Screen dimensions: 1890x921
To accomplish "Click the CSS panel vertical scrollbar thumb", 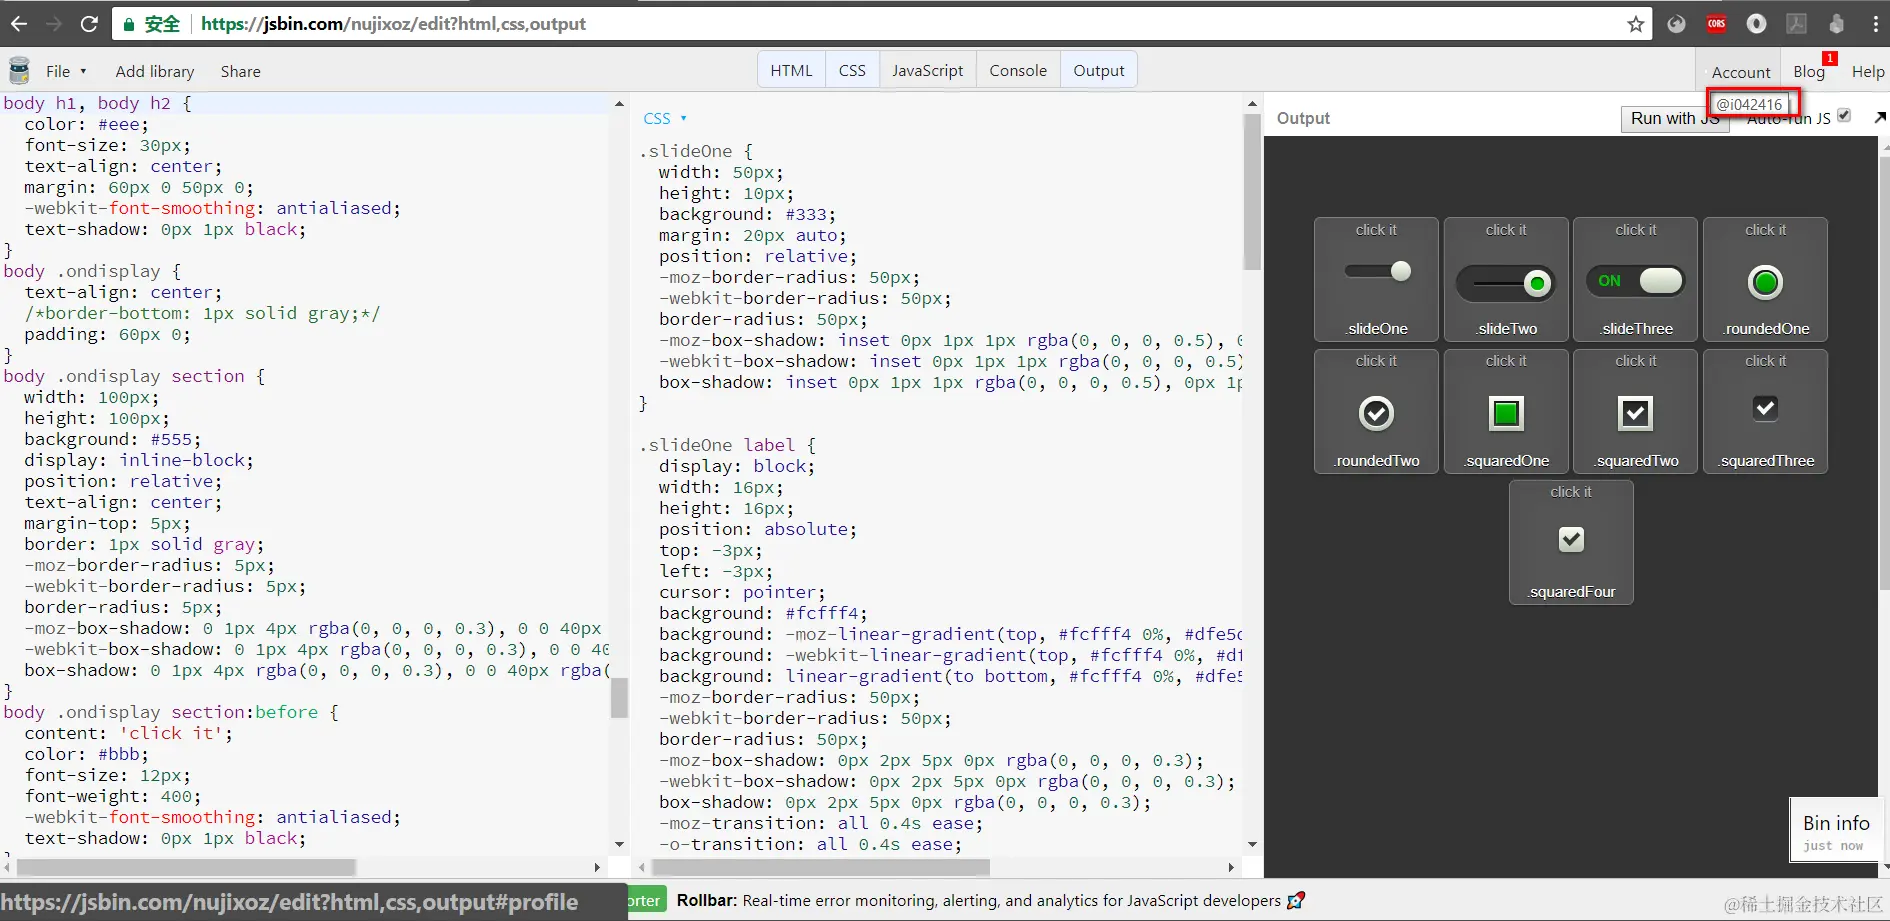I will 1252,191.
